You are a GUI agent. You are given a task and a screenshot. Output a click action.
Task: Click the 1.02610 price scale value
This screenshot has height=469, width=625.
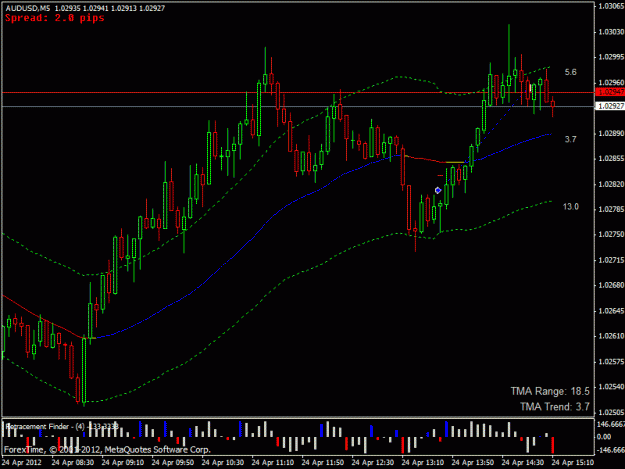[x=611, y=336]
